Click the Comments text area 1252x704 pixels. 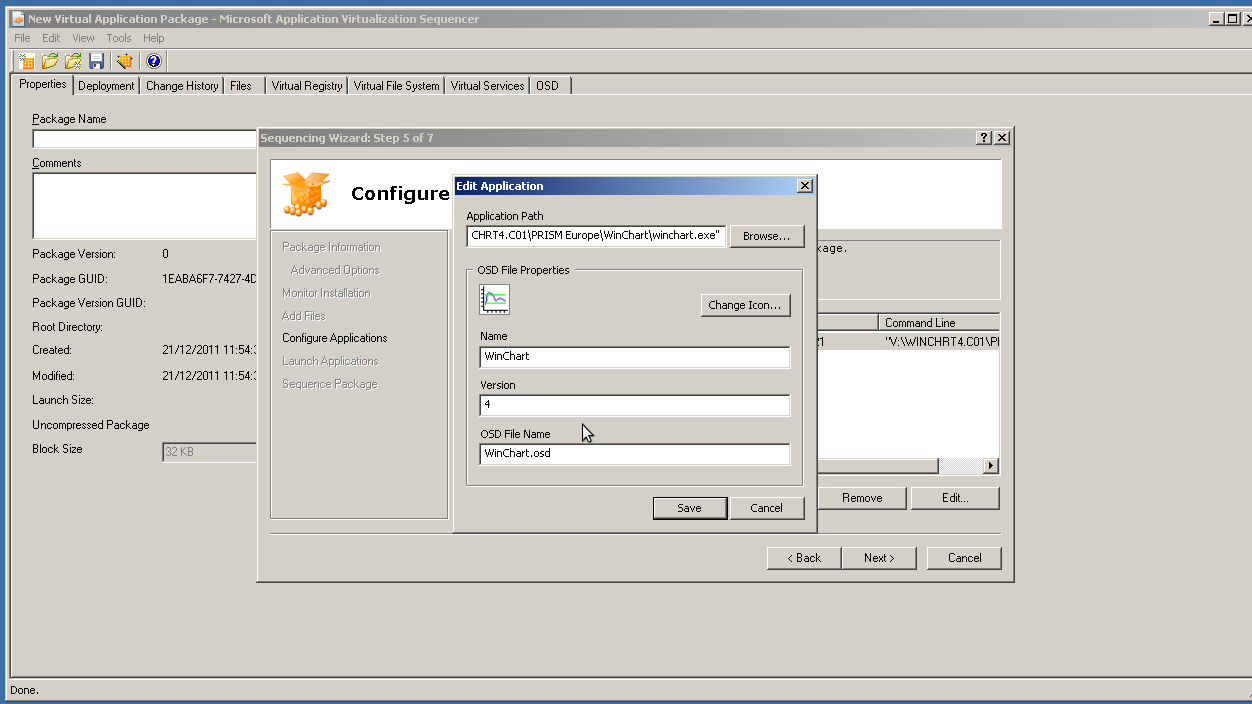tap(145, 205)
